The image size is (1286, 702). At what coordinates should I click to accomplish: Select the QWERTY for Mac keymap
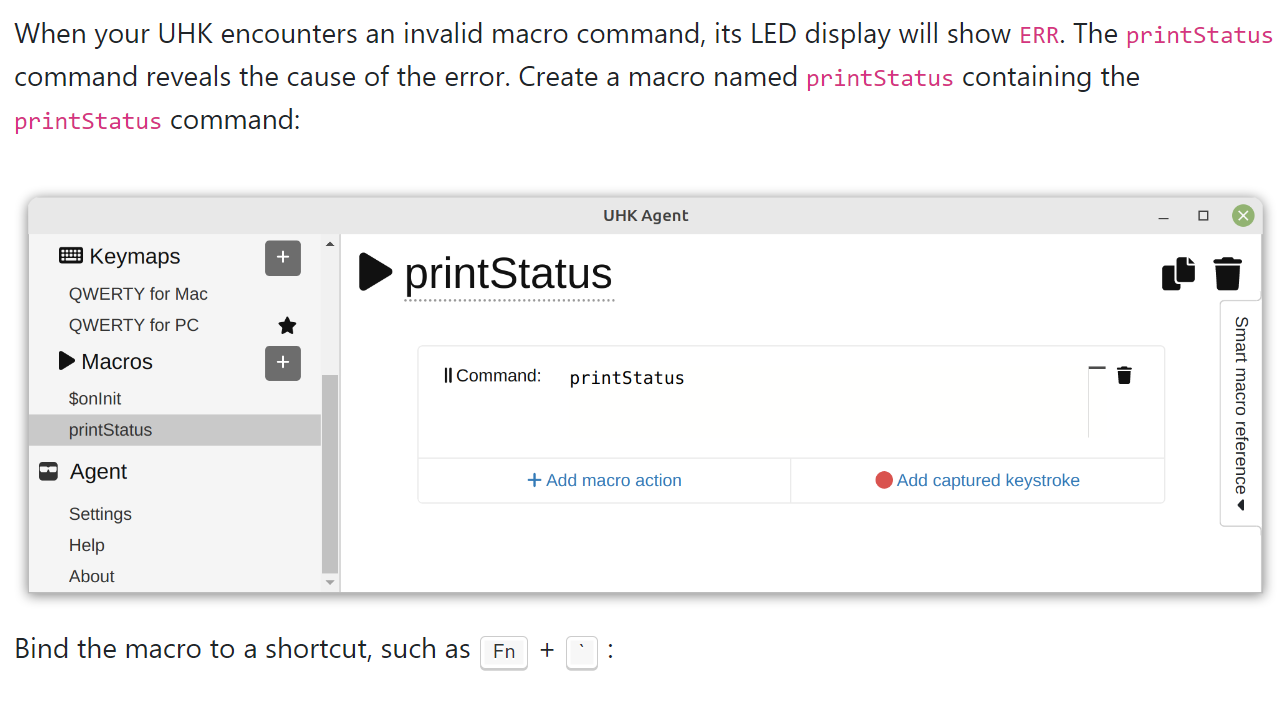point(138,294)
